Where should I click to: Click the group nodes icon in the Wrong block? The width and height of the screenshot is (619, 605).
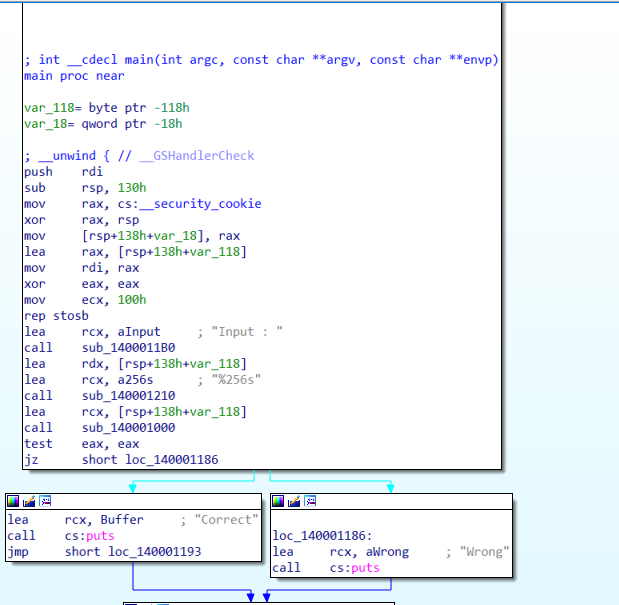tap(310, 501)
